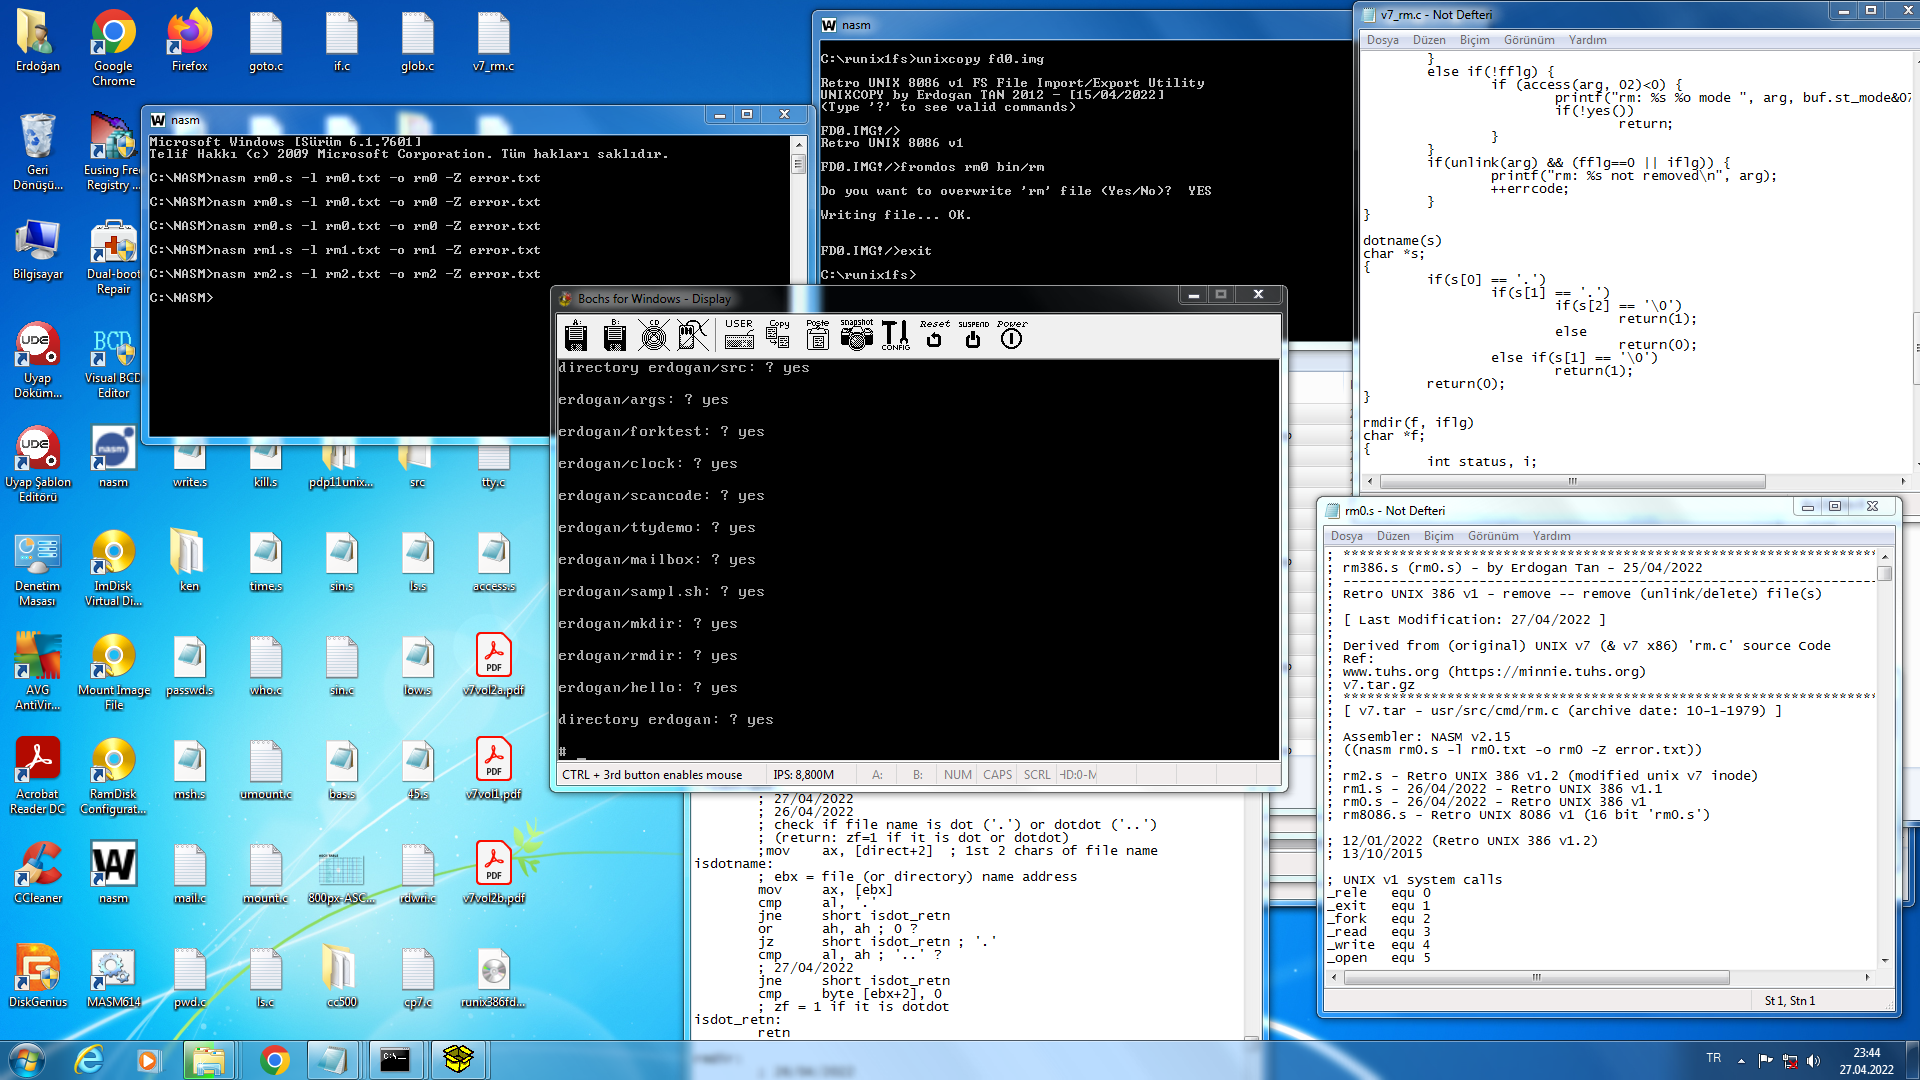
Task: Select runix386fd disk image icon
Action: point(493,977)
